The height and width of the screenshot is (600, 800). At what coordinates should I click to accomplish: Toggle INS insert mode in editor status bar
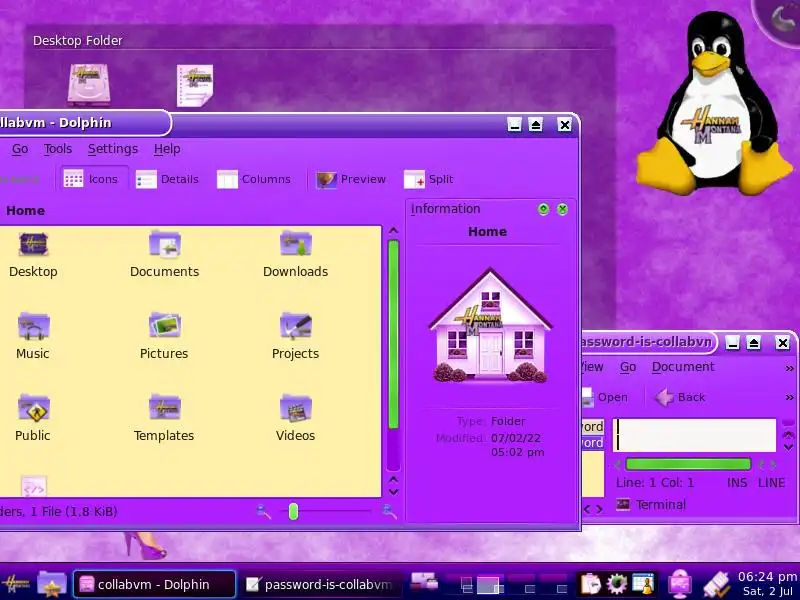(737, 483)
